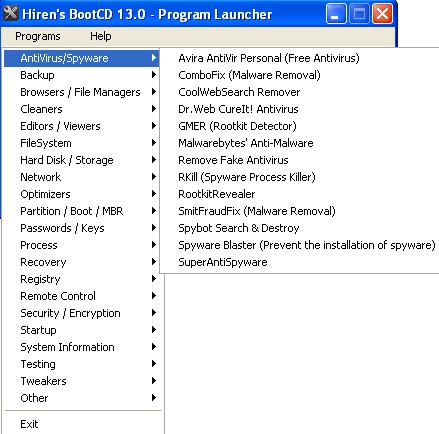
Task: Open the Network submenu
Action: [x=81, y=177]
